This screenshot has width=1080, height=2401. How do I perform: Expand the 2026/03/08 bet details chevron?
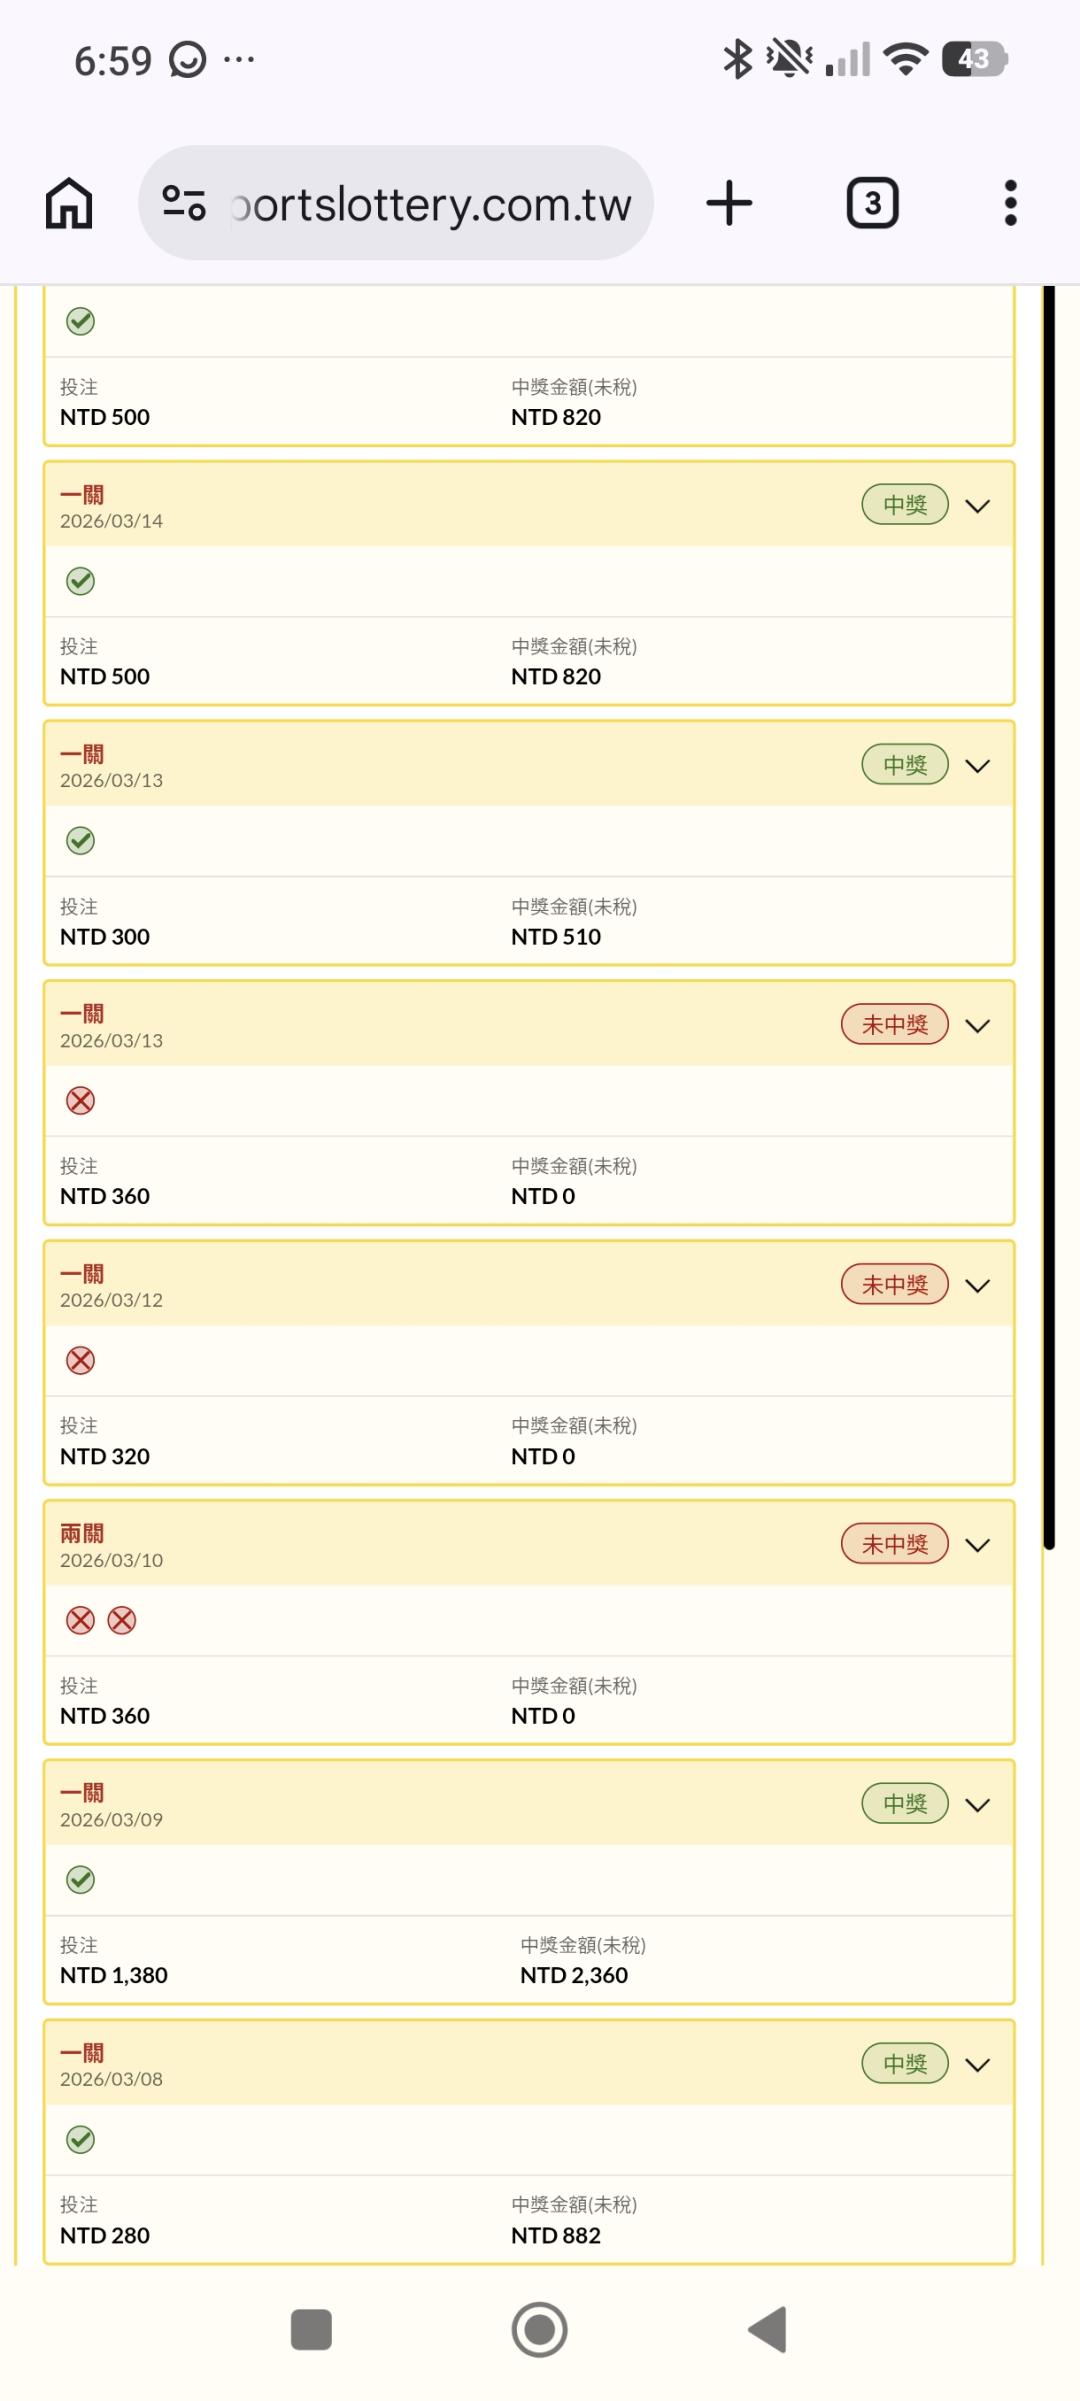click(977, 2065)
